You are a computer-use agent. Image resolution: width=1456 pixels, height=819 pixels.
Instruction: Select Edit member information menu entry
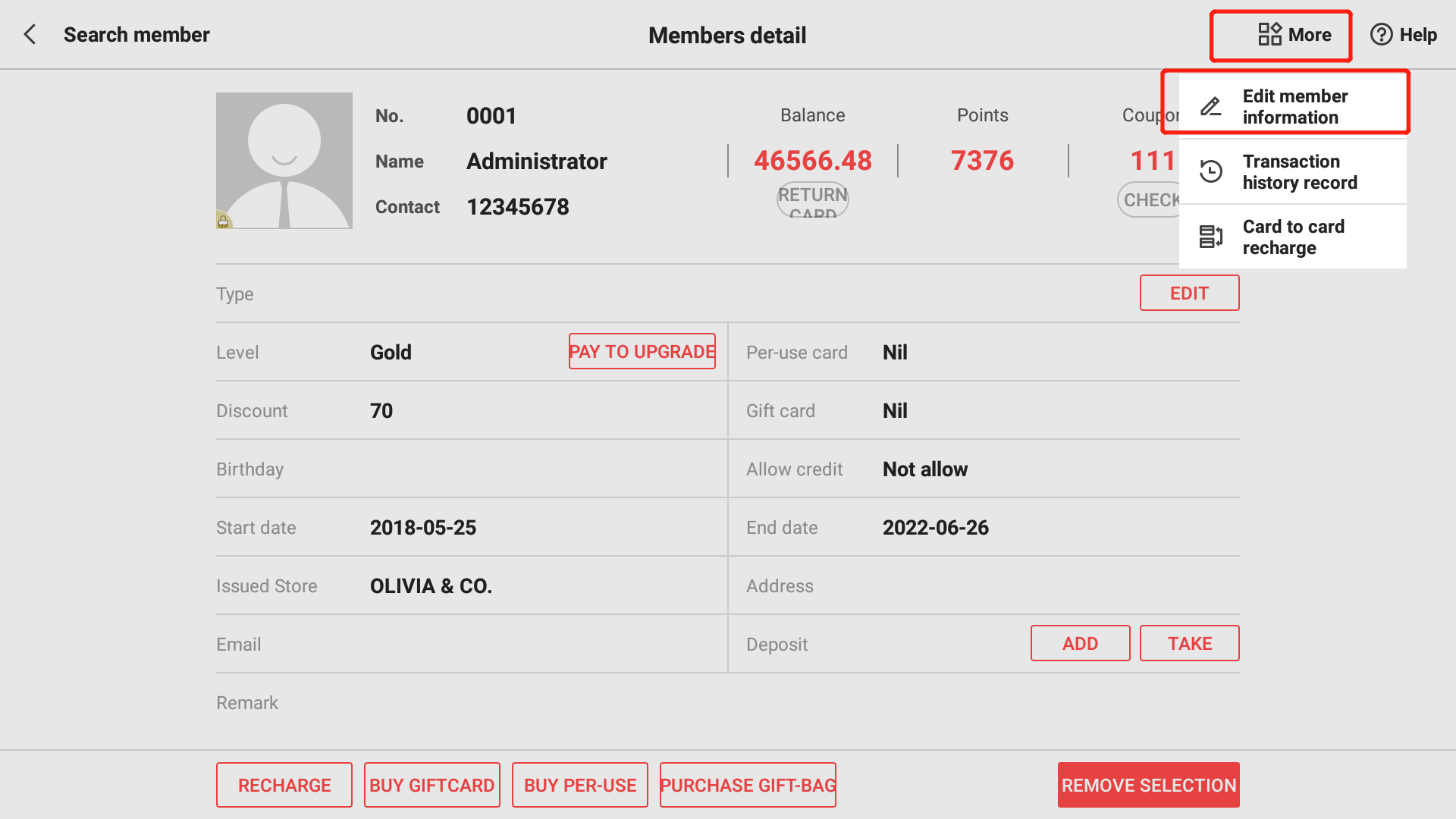coord(1293,107)
